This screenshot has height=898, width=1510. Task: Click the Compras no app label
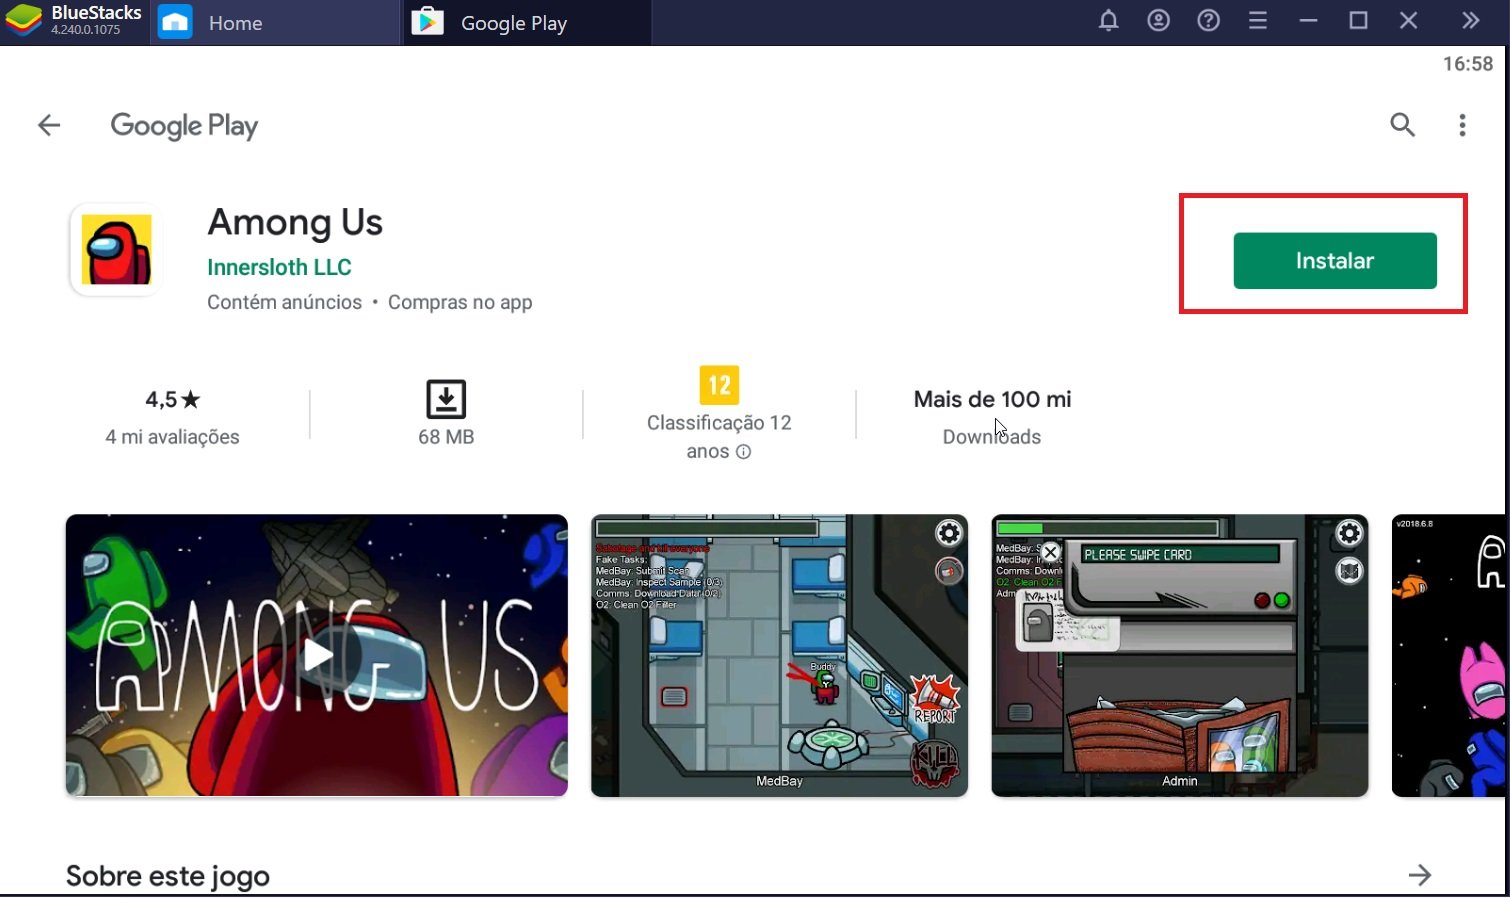point(460,302)
